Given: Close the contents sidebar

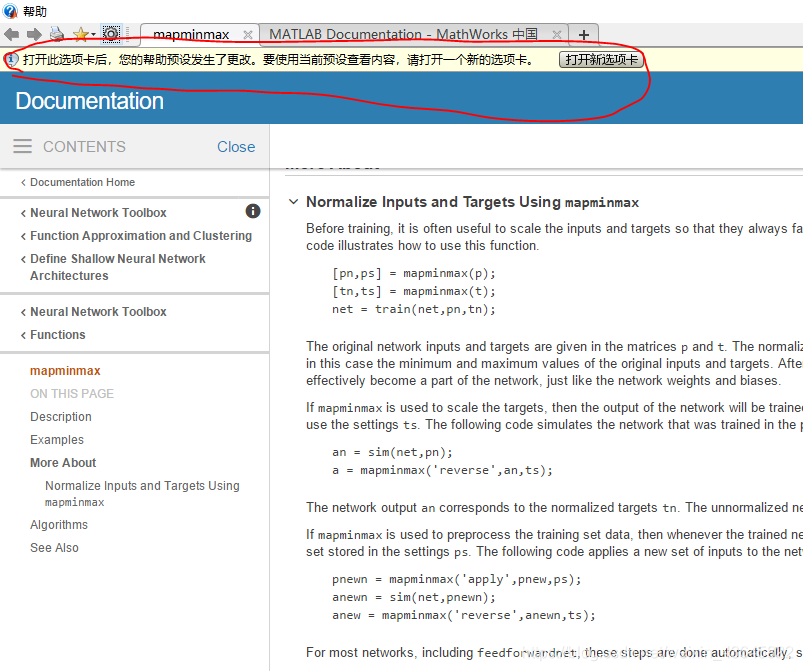Looking at the screenshot, I should pyautogui.click(x=236, y=146).
